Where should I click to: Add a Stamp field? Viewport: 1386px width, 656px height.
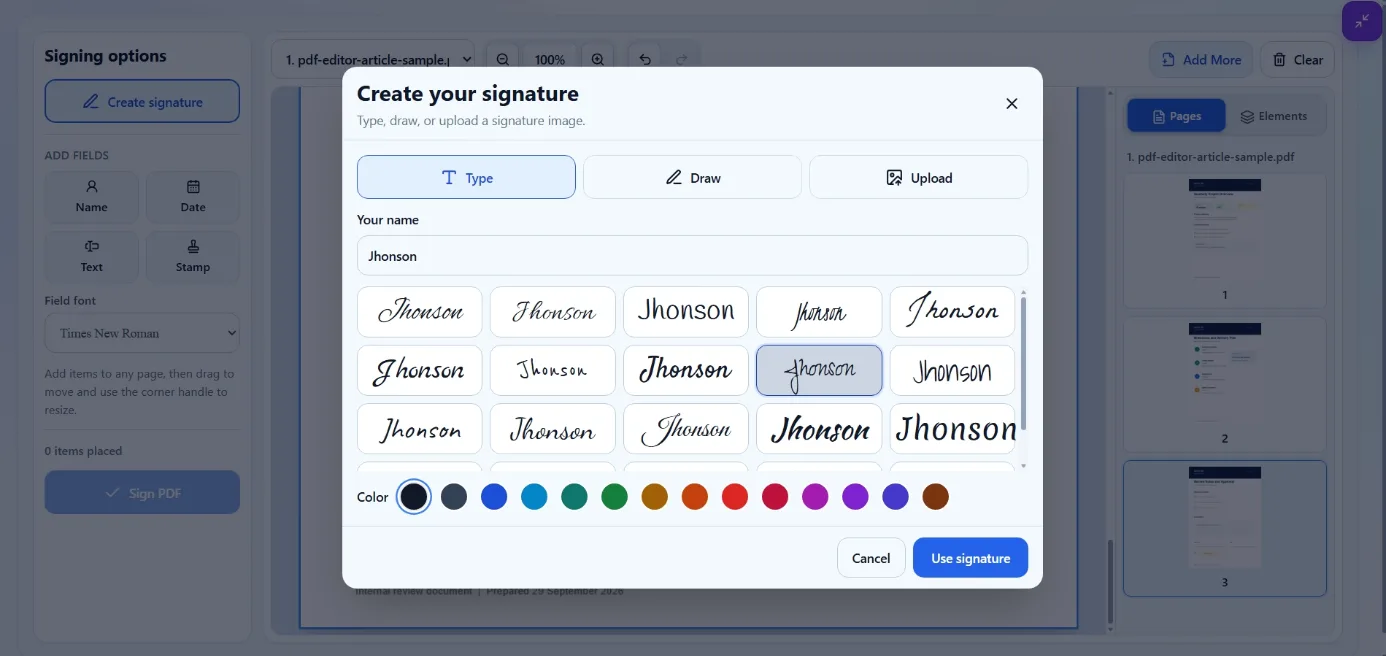tap(193, 257)
